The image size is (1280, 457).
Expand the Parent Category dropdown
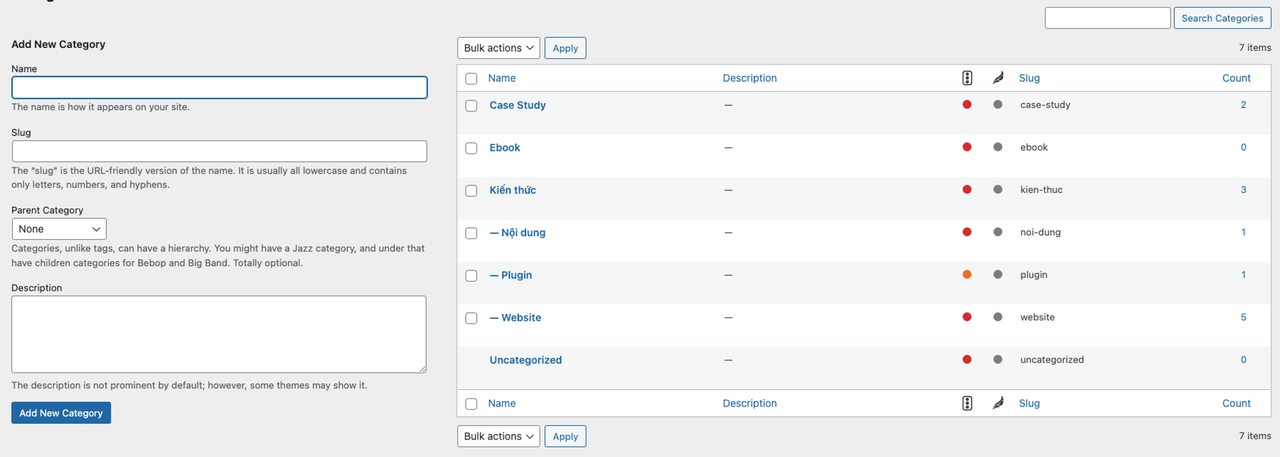click(59, 229)
